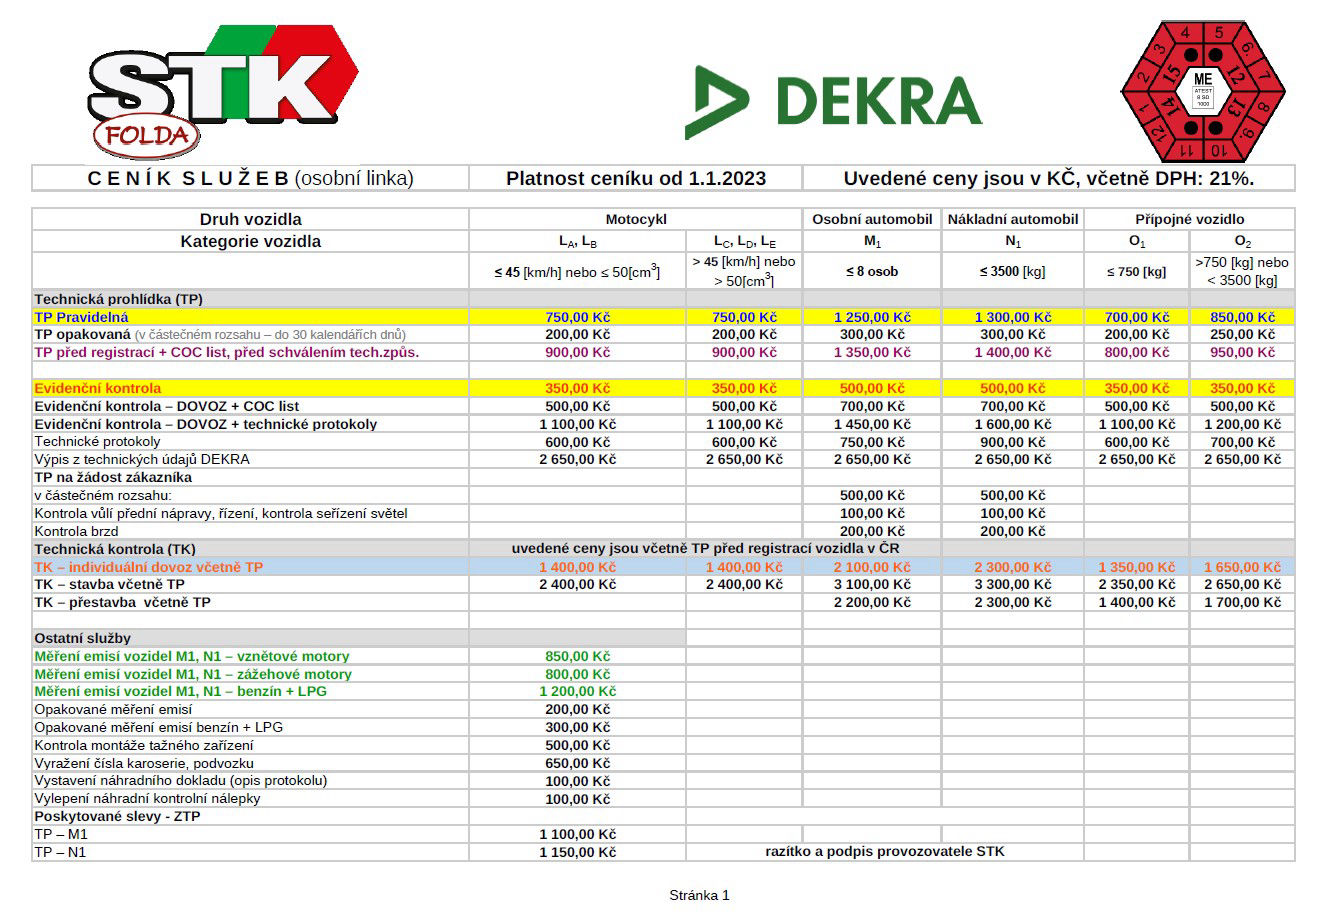The height and width of the screenshot is (921, 1330).
Task: Click the '3 300,00 Kč' price cell
Action: (1013, 585)
